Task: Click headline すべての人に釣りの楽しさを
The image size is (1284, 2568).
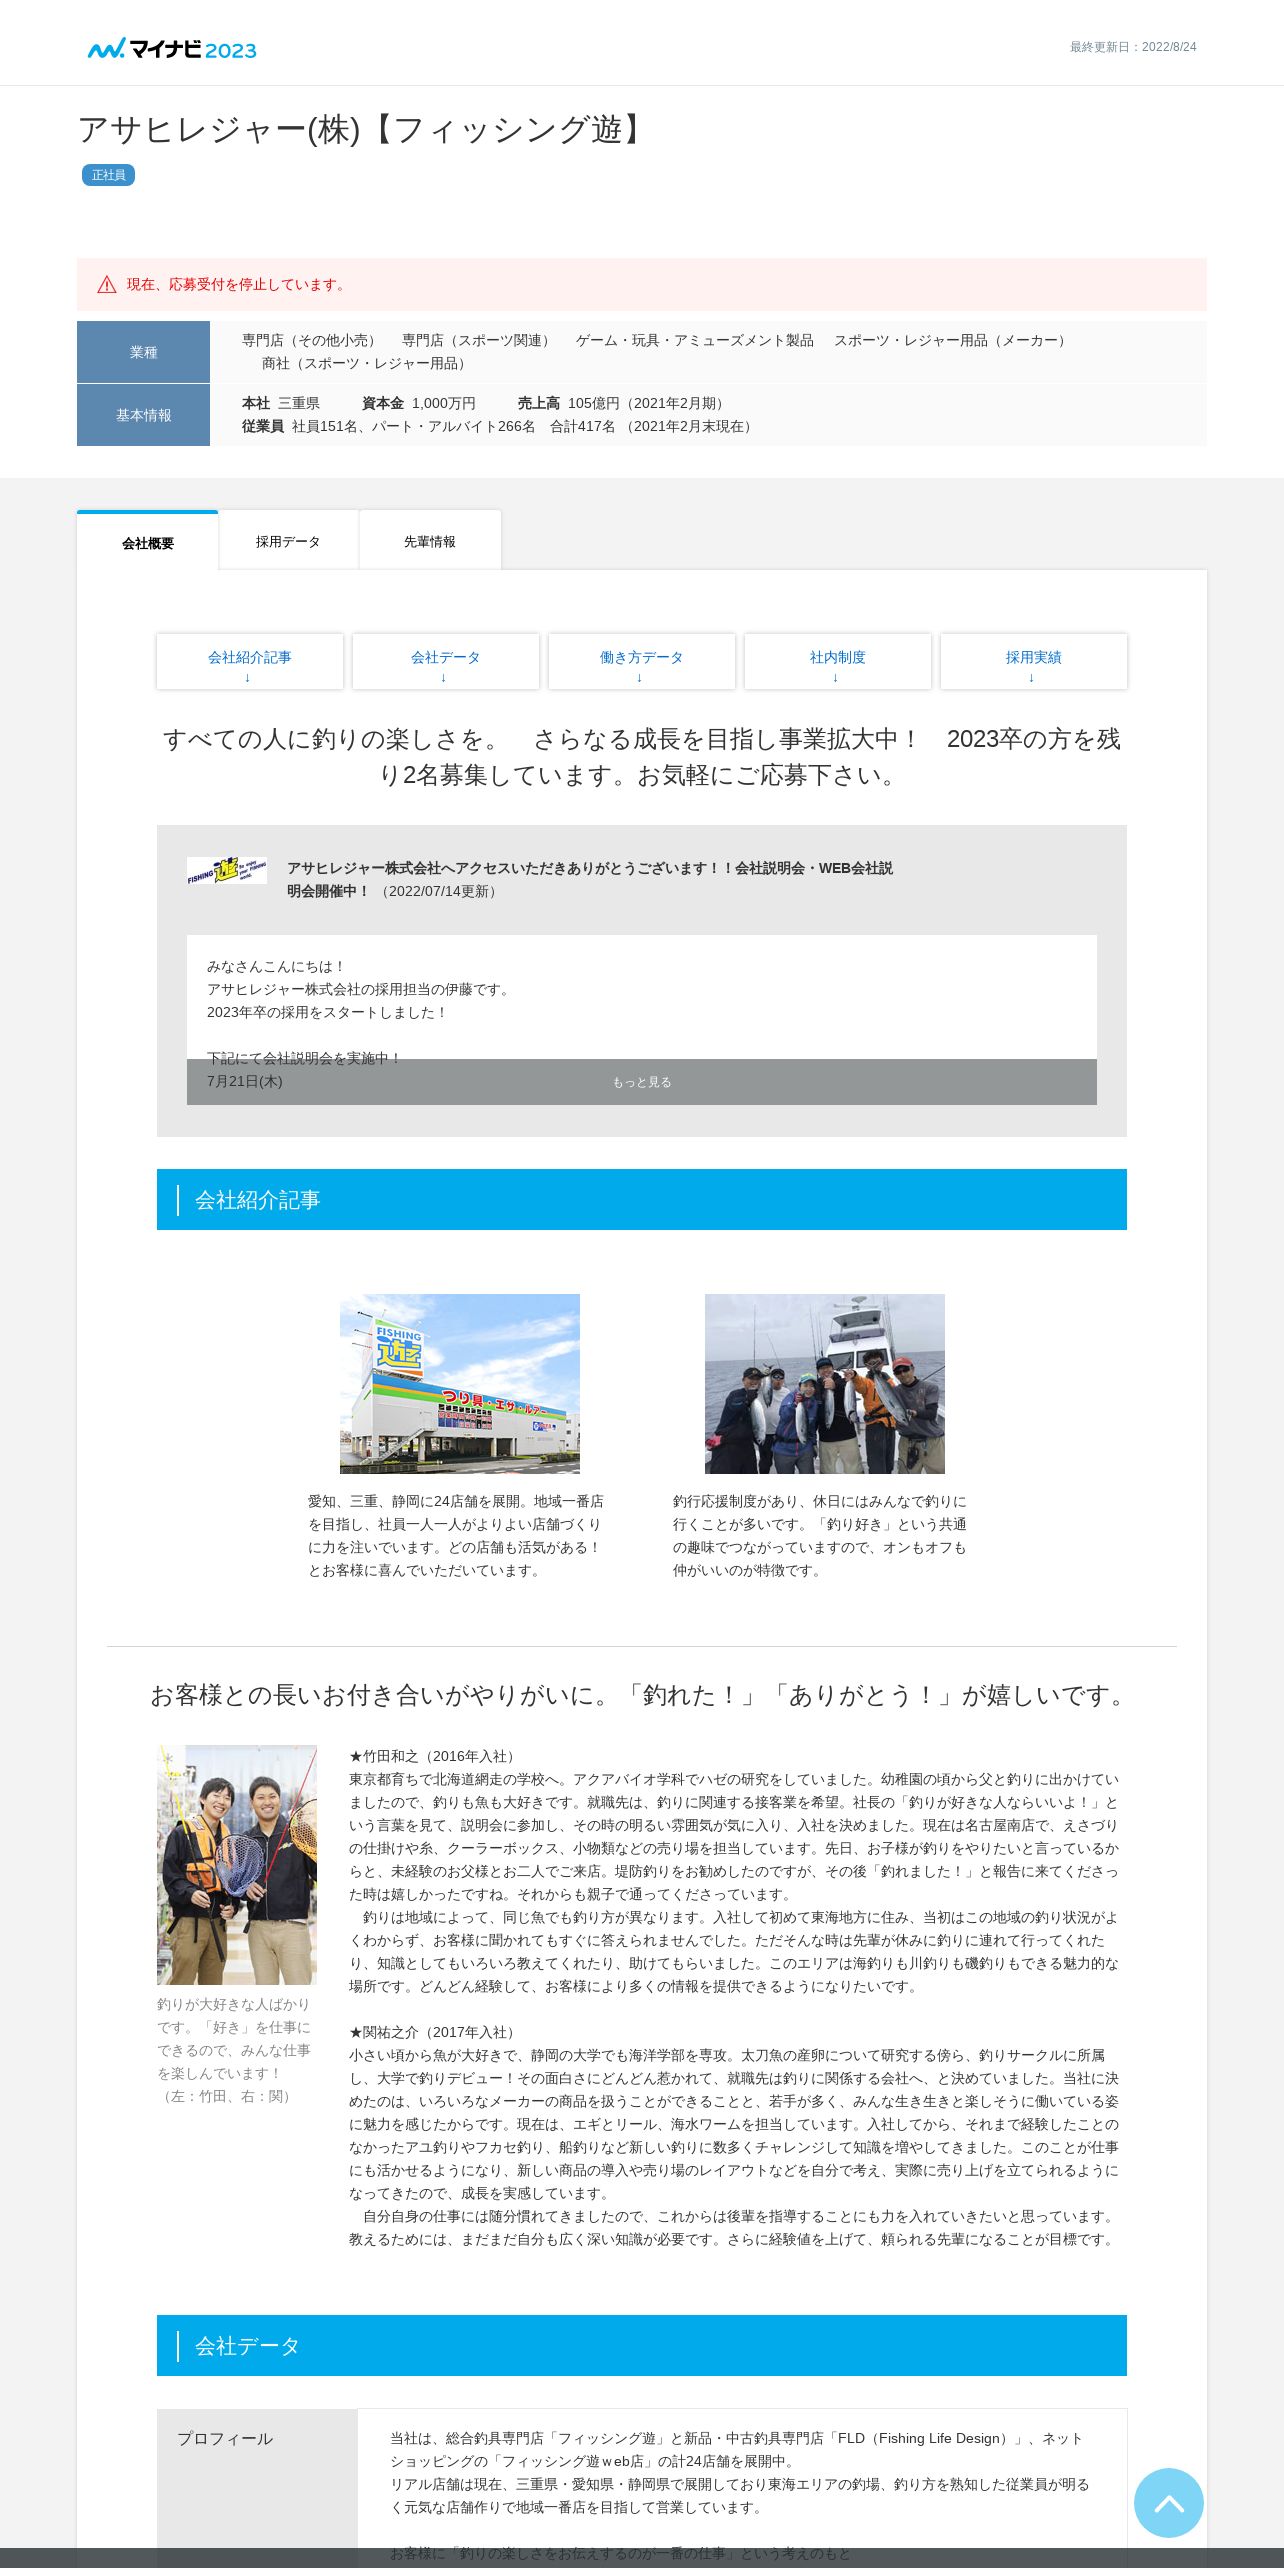Action: point(642,757)
